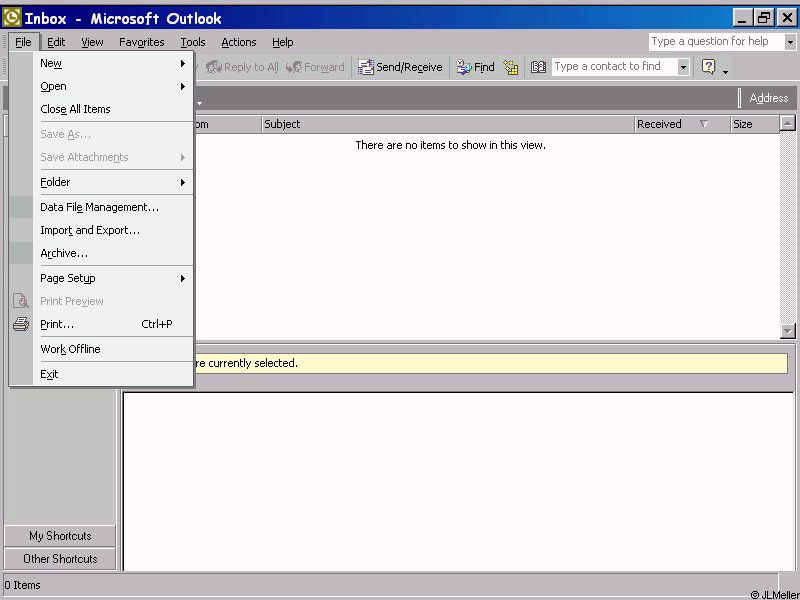Sort by the Received column header
The width and height of the screenshot is (800, 600).
coord(660,124)
